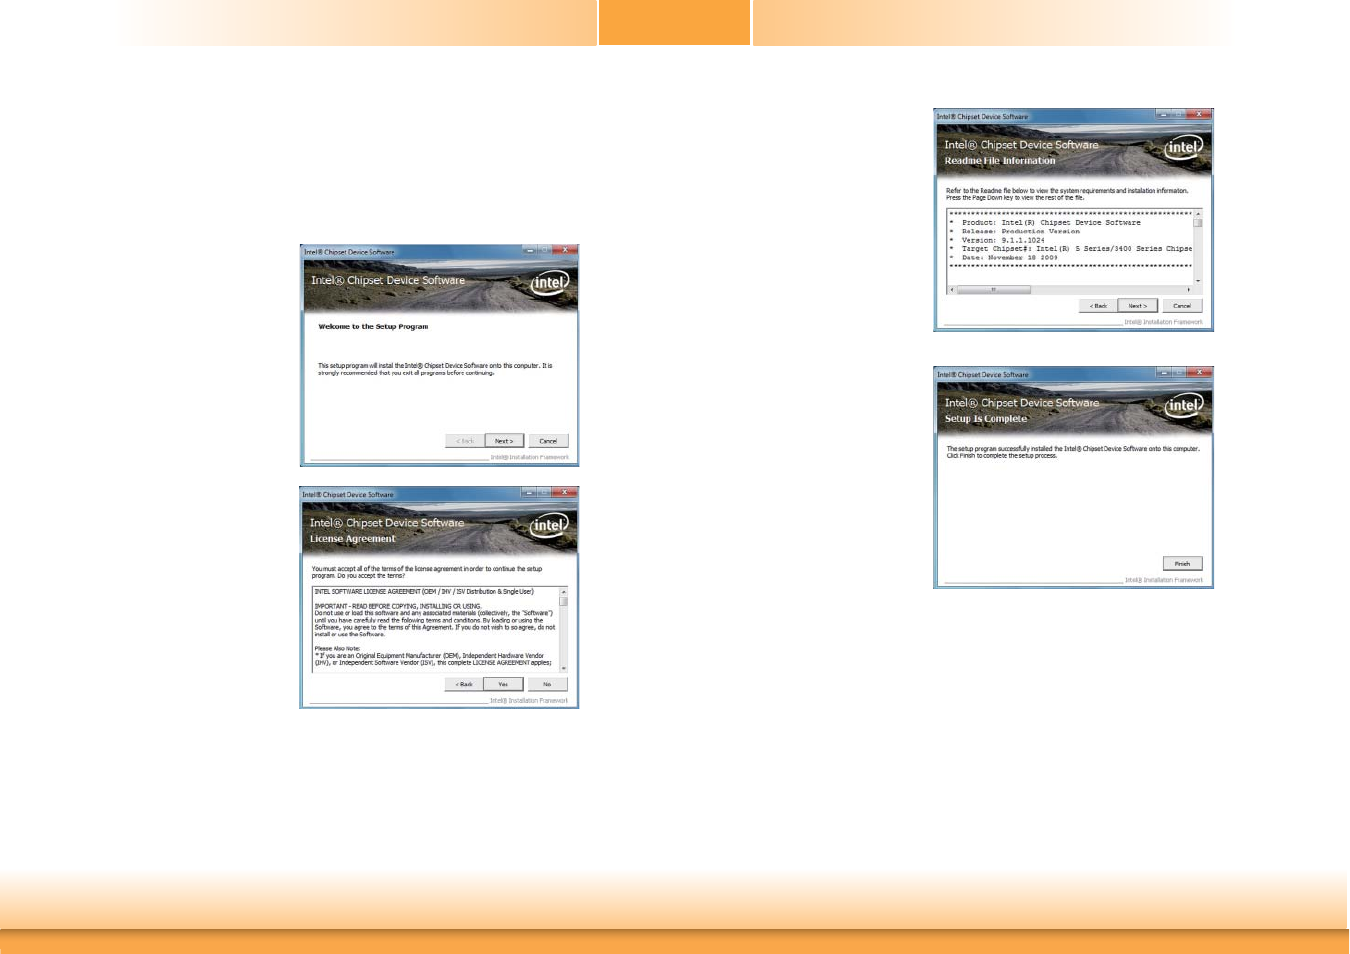This screenshot has width=1350, height=954.
Task: Click 'Please Also Note:' line in license
Action: point(337,649)
